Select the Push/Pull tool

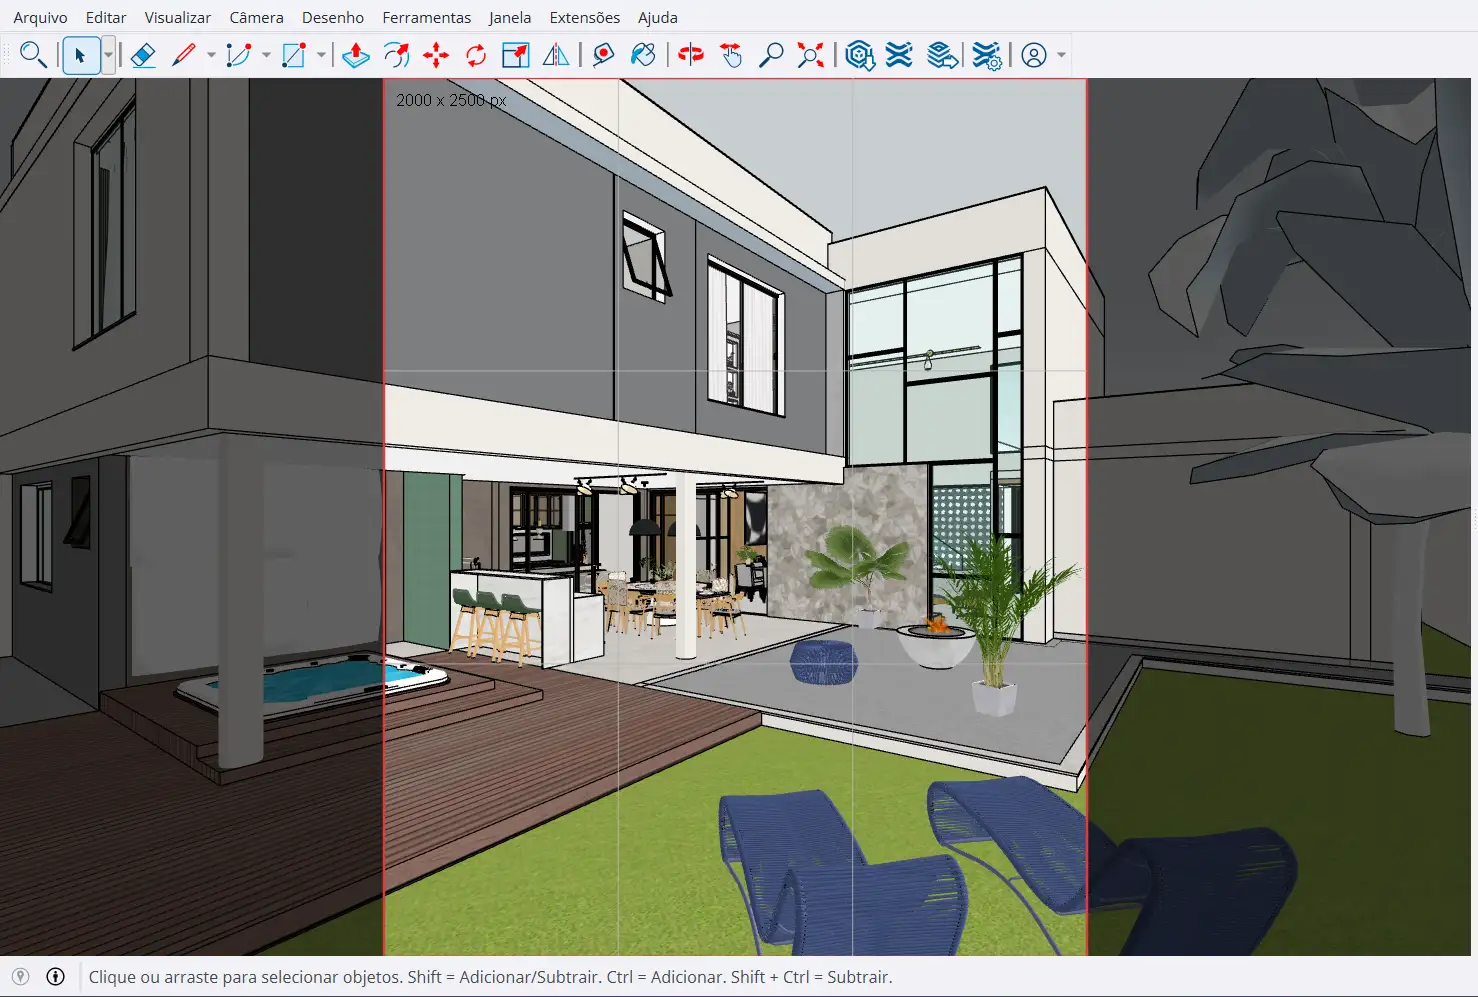(x=356, y=55)
